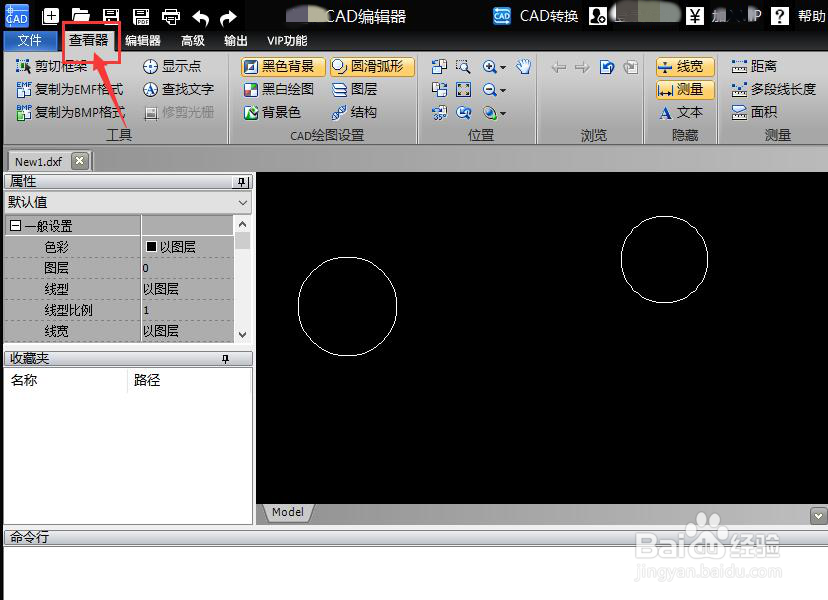Image resolution: width=828 pixels, height=600 pixels.
Task: Click the yen purchase icon
Action: pos(695,16)
